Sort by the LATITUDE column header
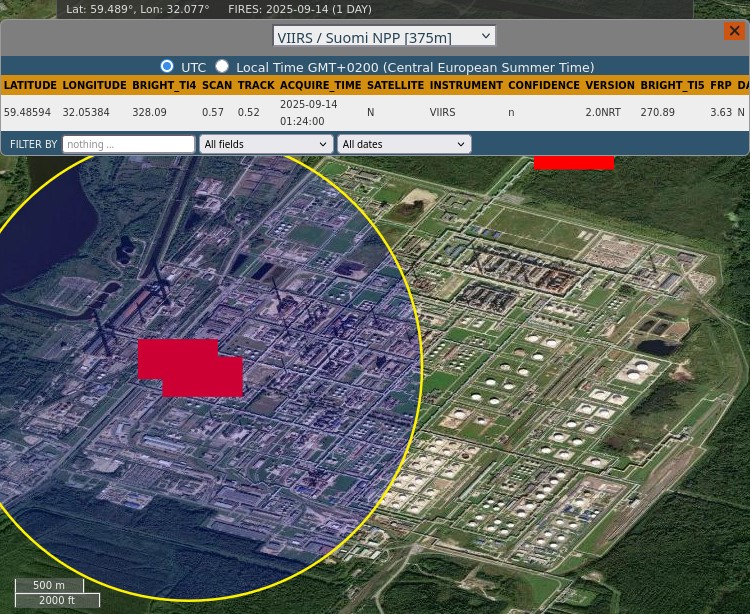 click(30, 86)
